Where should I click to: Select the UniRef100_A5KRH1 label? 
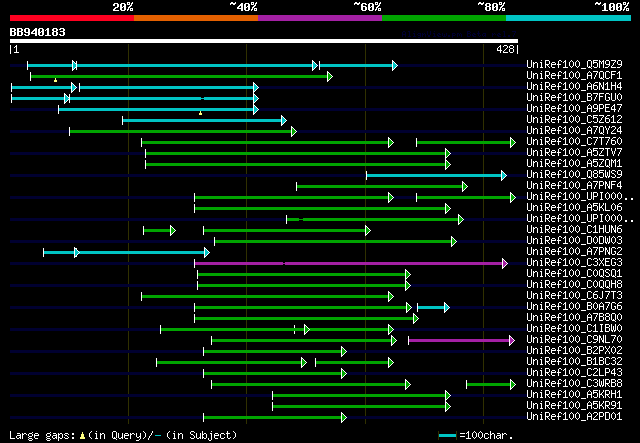(x=574, y=395)
